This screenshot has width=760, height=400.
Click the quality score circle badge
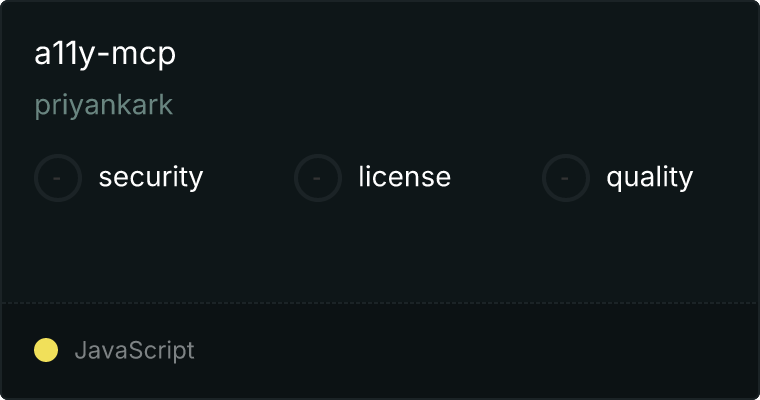point(566,178)
